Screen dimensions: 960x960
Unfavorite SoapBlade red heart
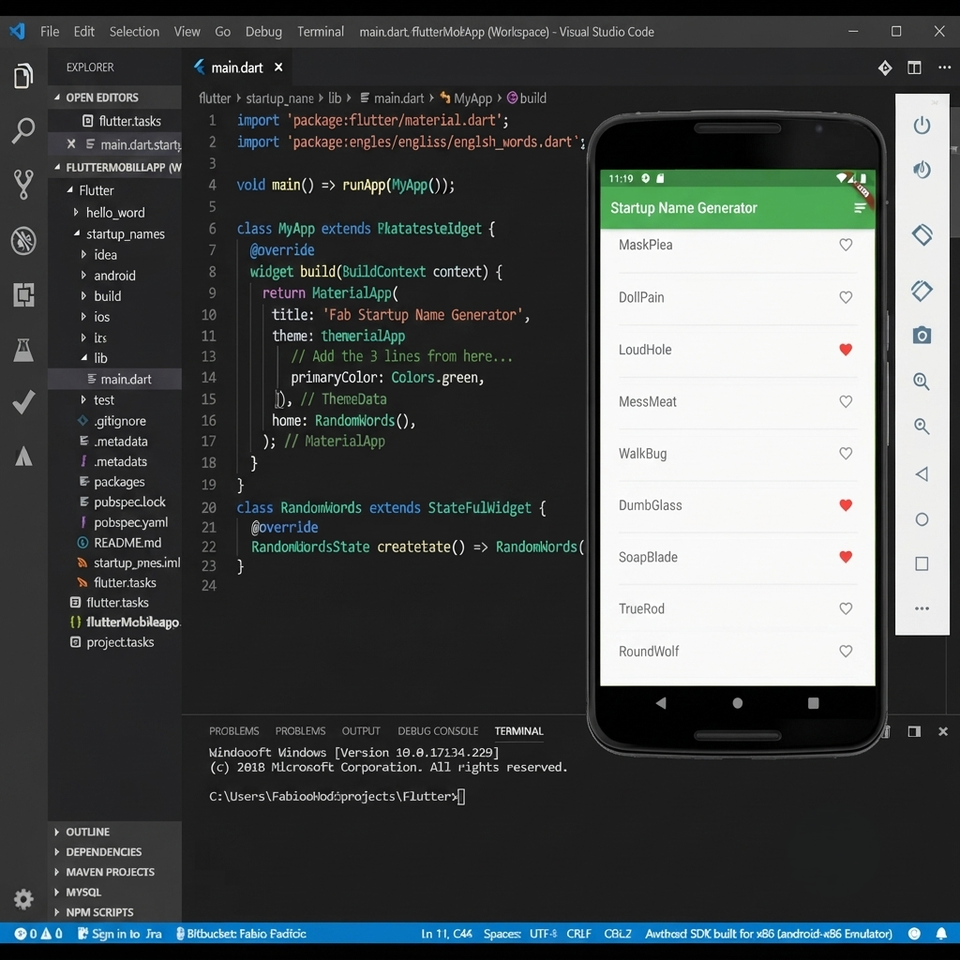[846, 557]
